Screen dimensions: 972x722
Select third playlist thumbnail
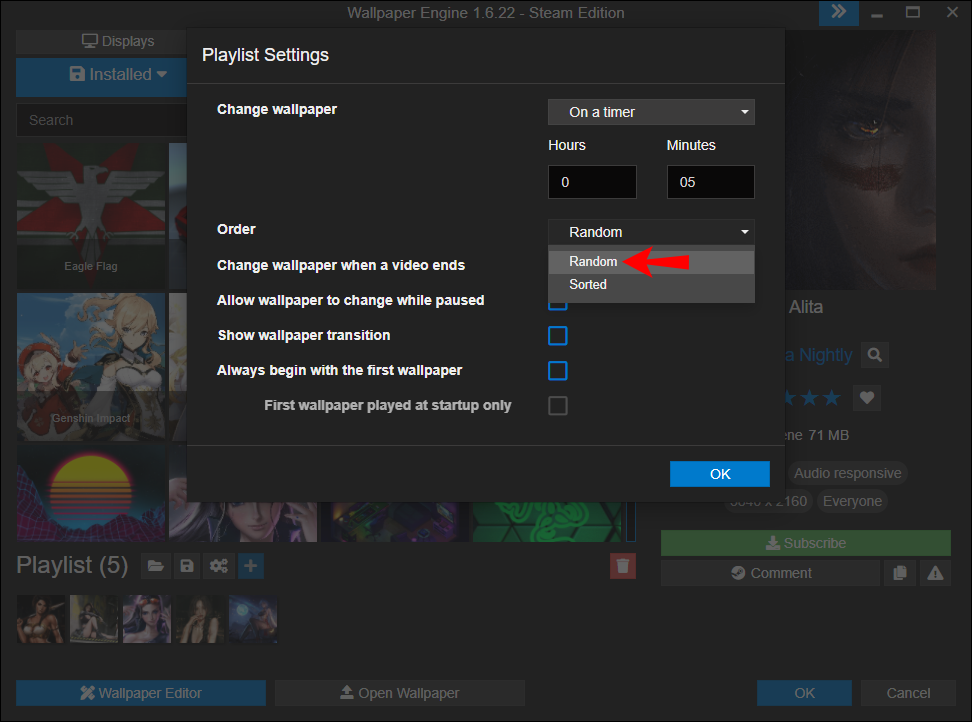(146, 619)
